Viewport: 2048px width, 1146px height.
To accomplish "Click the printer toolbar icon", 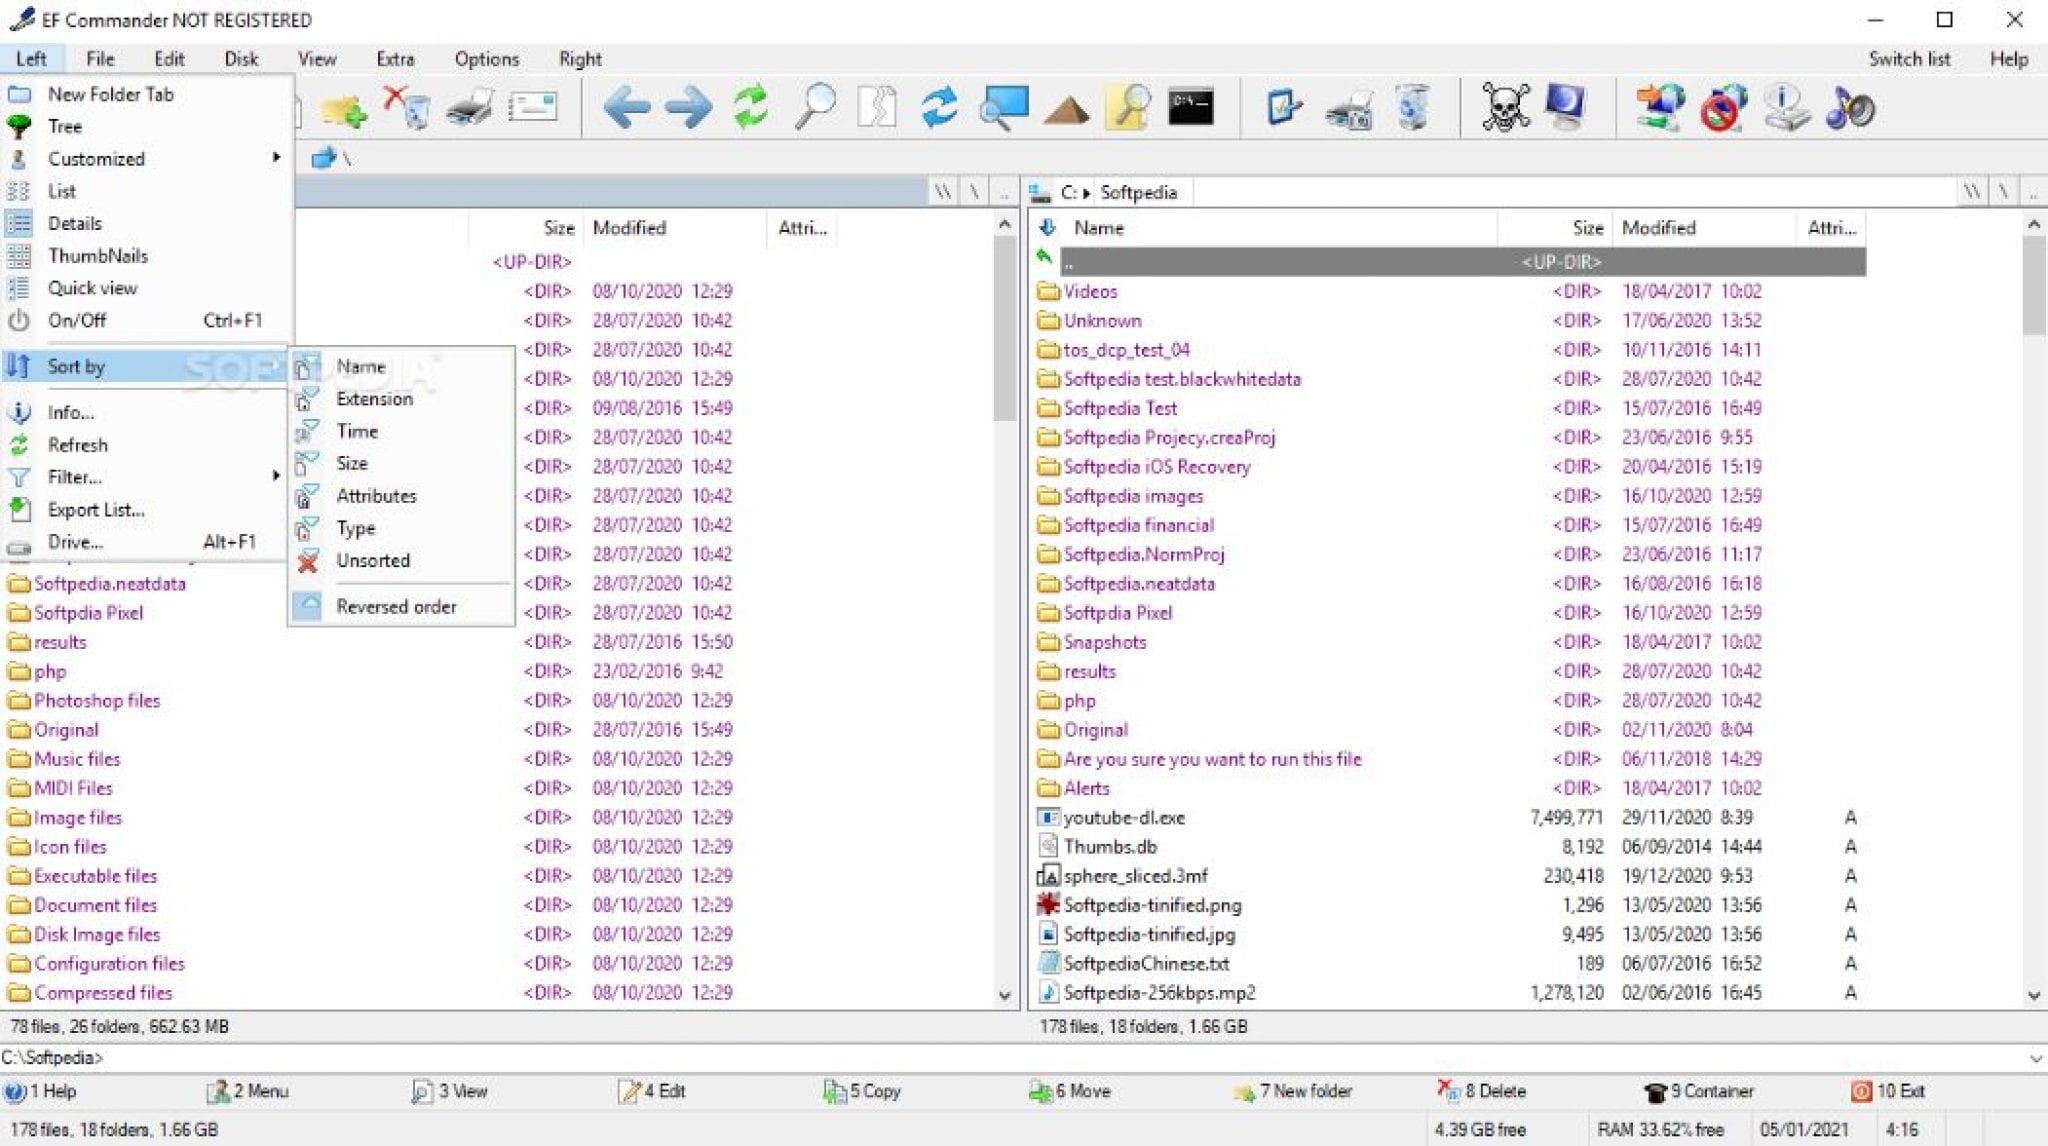I will [470, 108].
